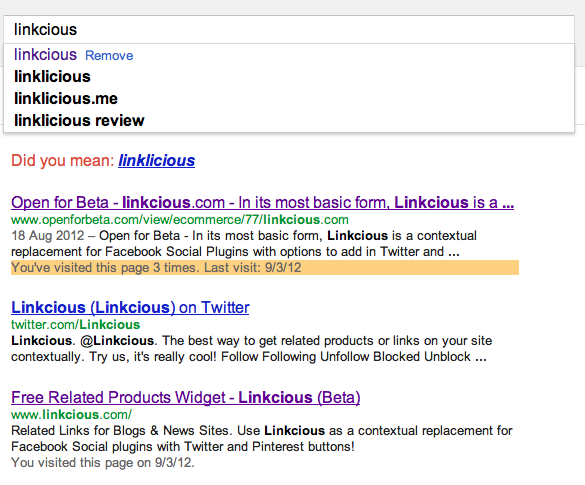
Task: Open the Linkcious on Twitter result
Action: point(130,307)
